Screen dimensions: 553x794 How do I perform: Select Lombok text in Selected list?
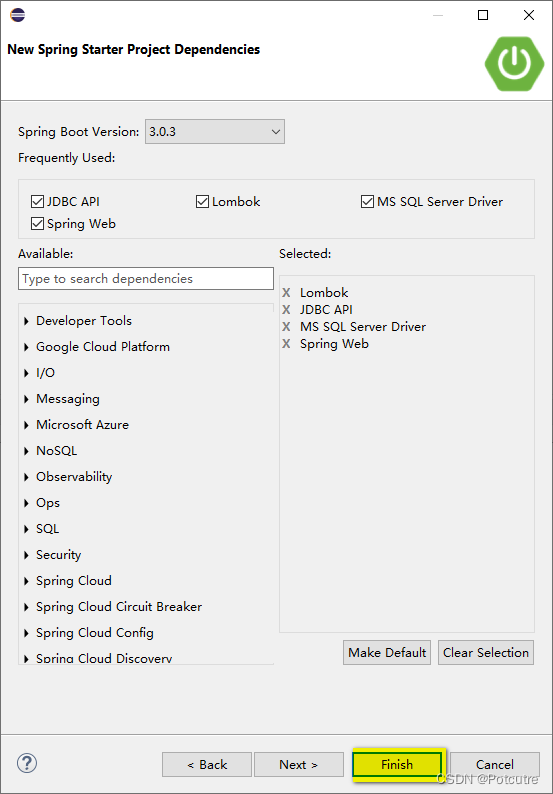[x=324, y=293]
